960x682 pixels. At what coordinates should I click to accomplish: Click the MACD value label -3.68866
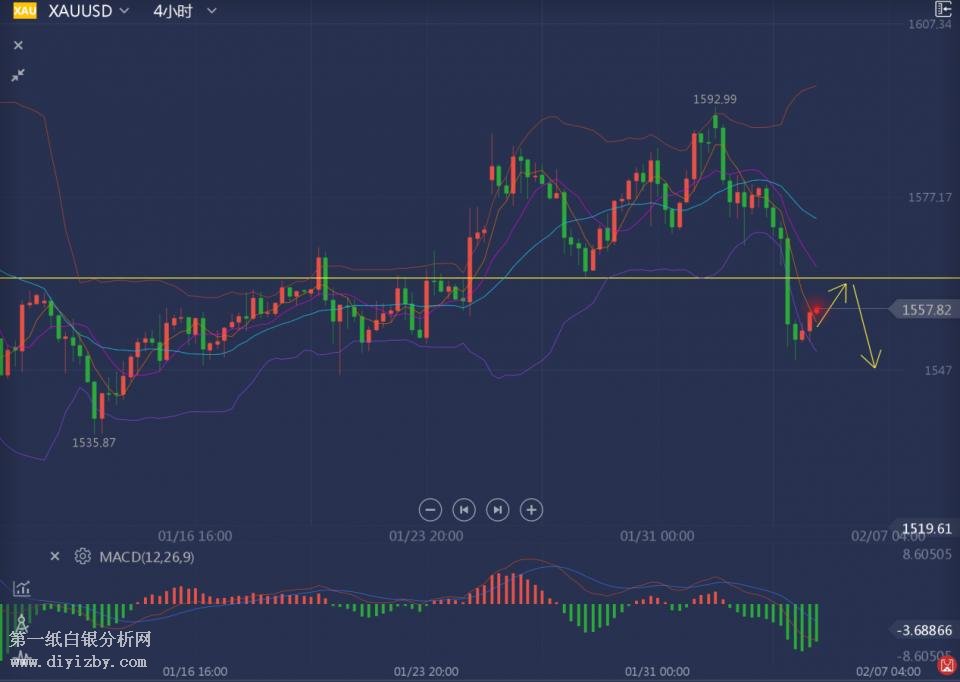(925, 630)
